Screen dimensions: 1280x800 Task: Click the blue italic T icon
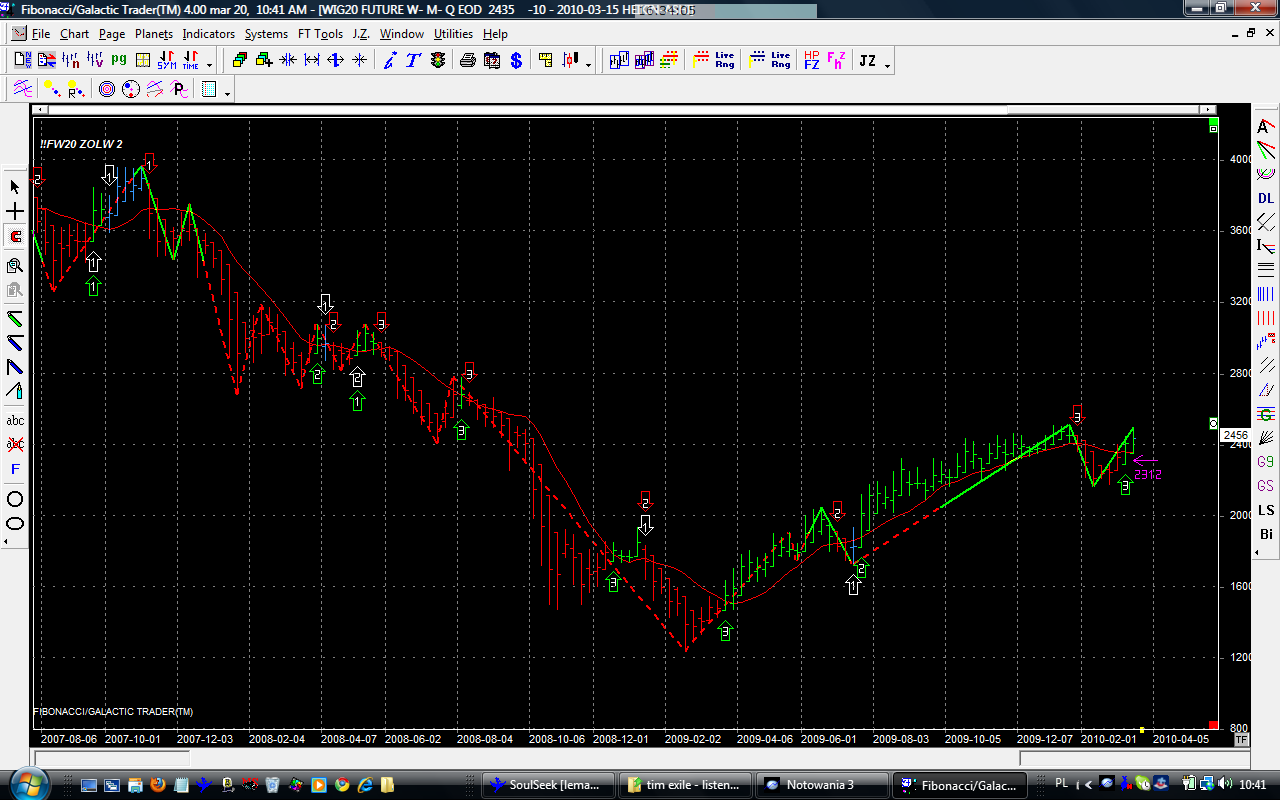413,61
